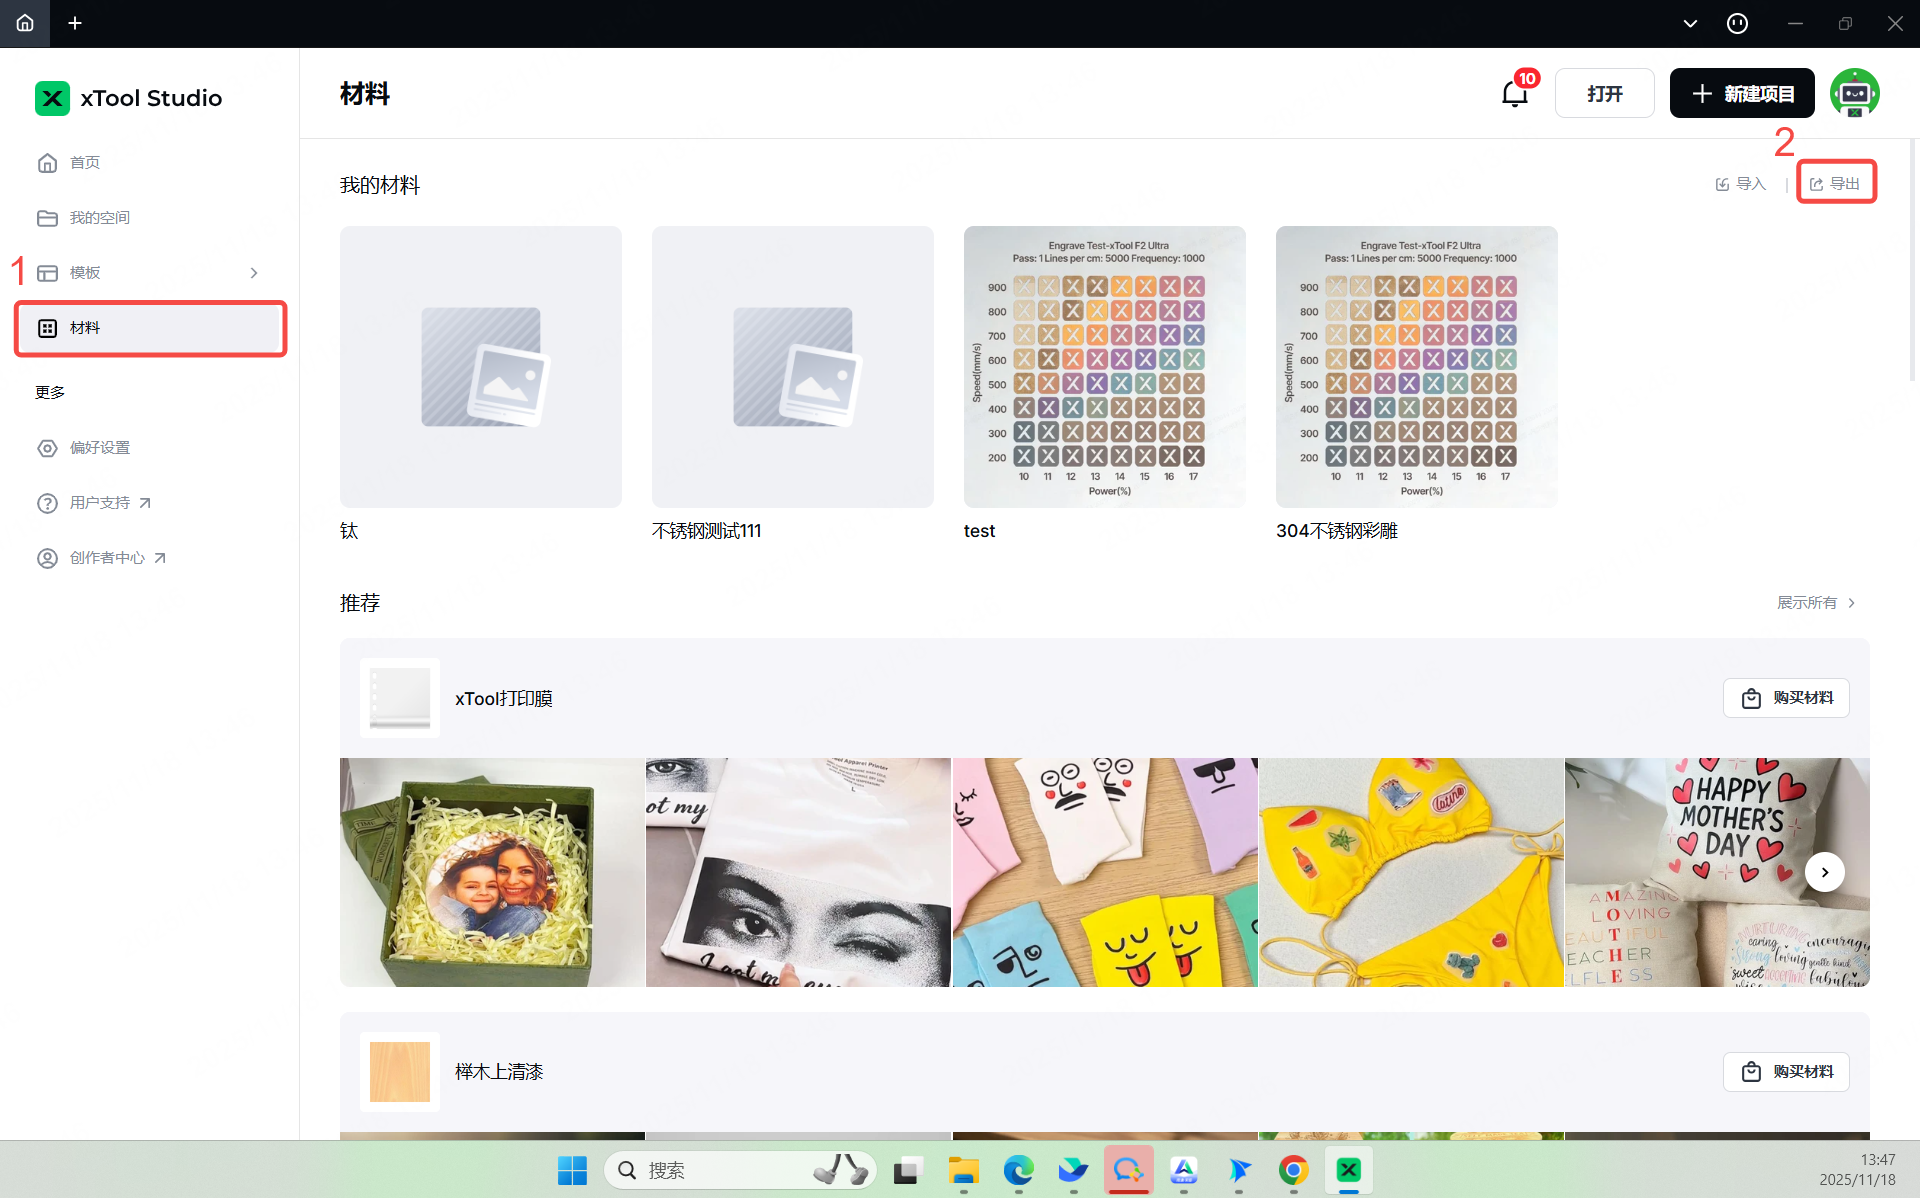Go to 首页 in the sidebar
Viewport: 1920px width, 1198px height.
pos(85,162)
